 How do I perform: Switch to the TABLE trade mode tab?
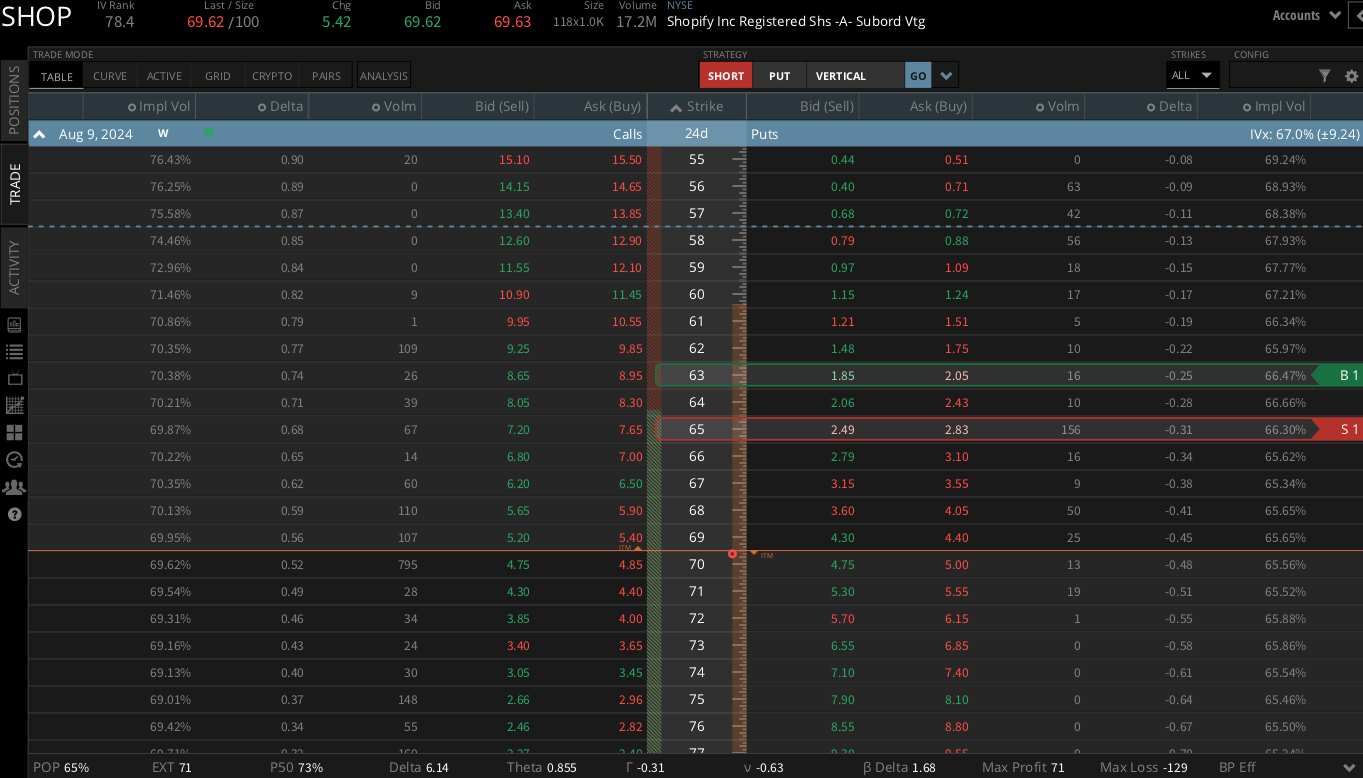click(57, 76)
